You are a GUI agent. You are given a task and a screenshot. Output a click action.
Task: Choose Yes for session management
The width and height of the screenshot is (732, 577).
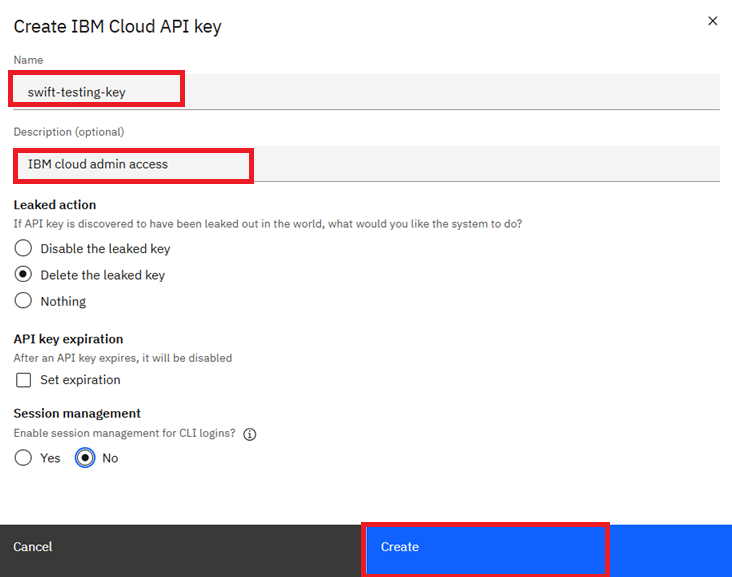click(23, 457)
